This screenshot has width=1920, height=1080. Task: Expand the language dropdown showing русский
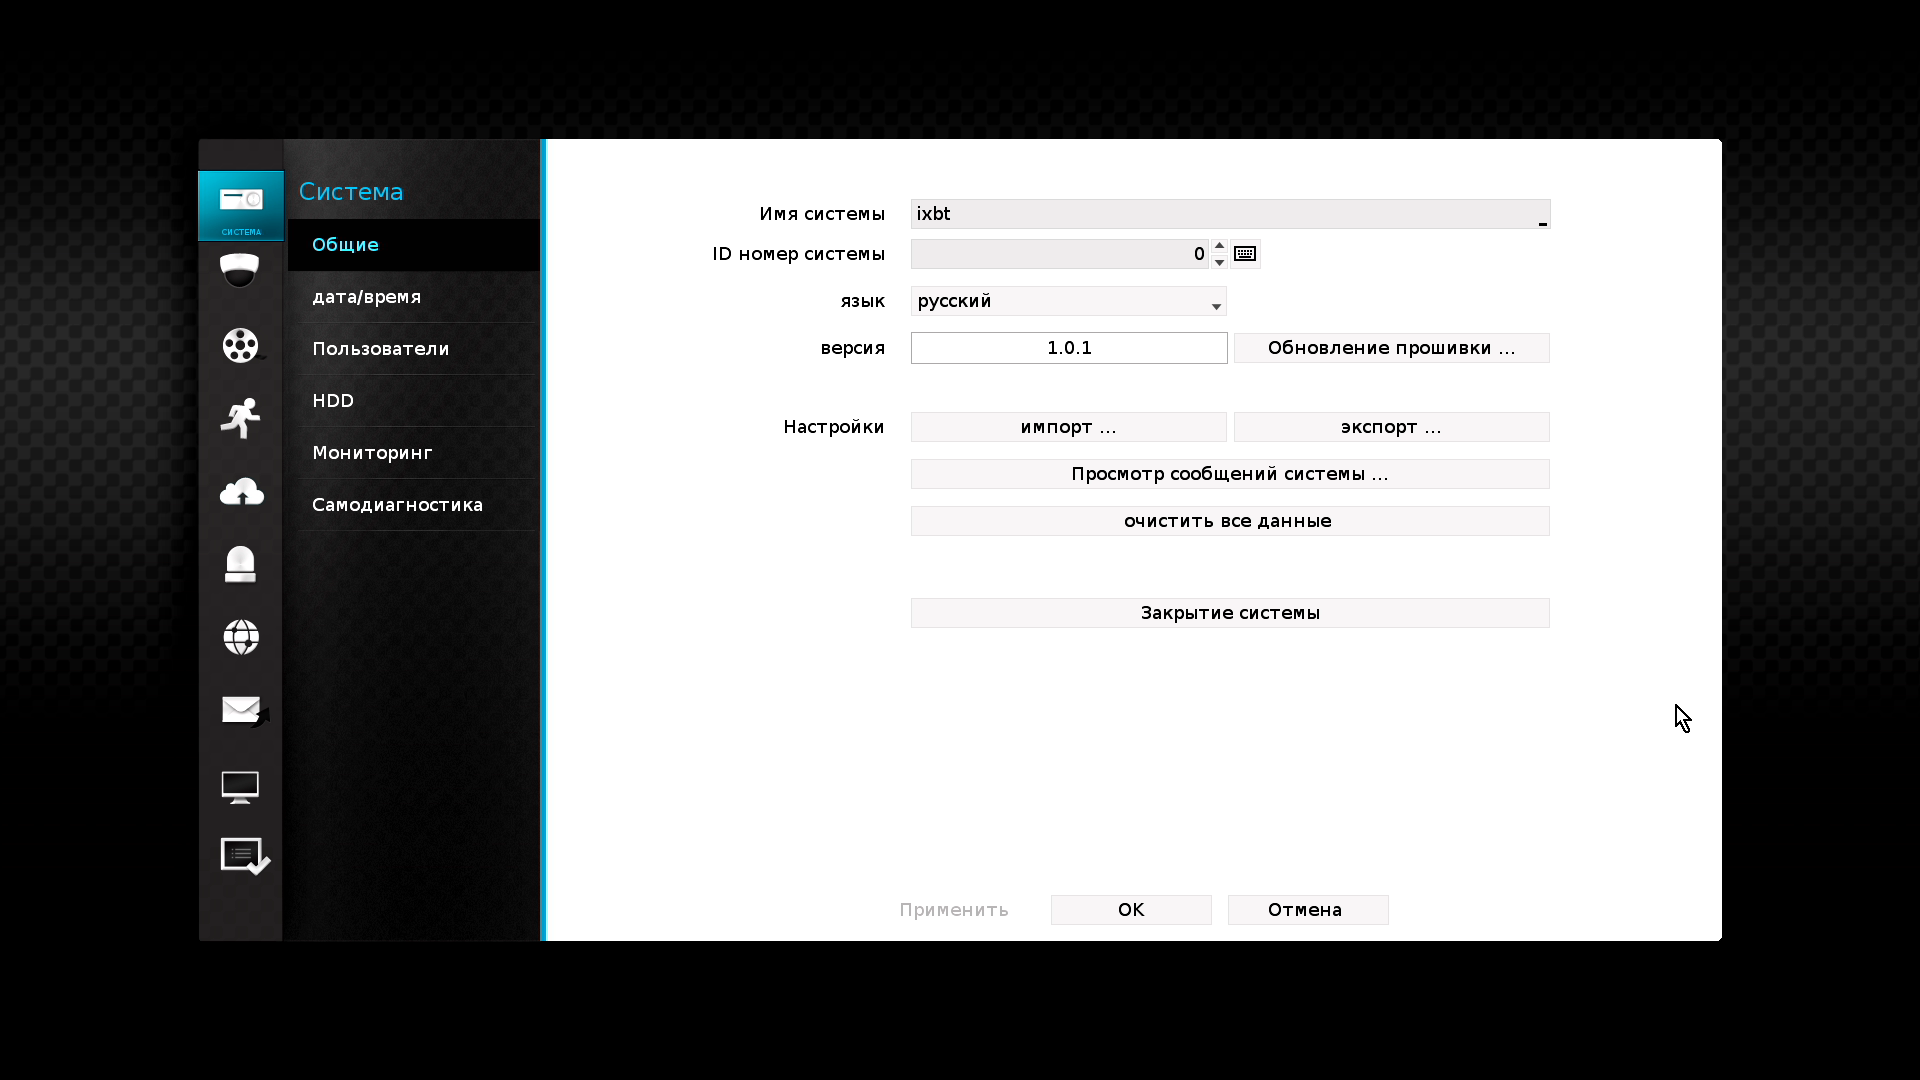pyautogui.click(x=1068, y=301)
